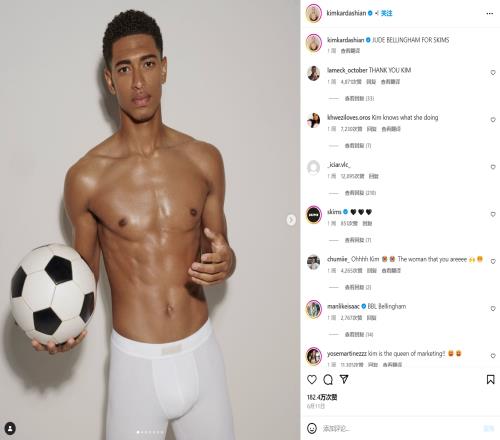Image resolution: width=500 pixels, height=440 pixels.
Task: Go to next photo with carousel arrow
Action: click(291, 220)
